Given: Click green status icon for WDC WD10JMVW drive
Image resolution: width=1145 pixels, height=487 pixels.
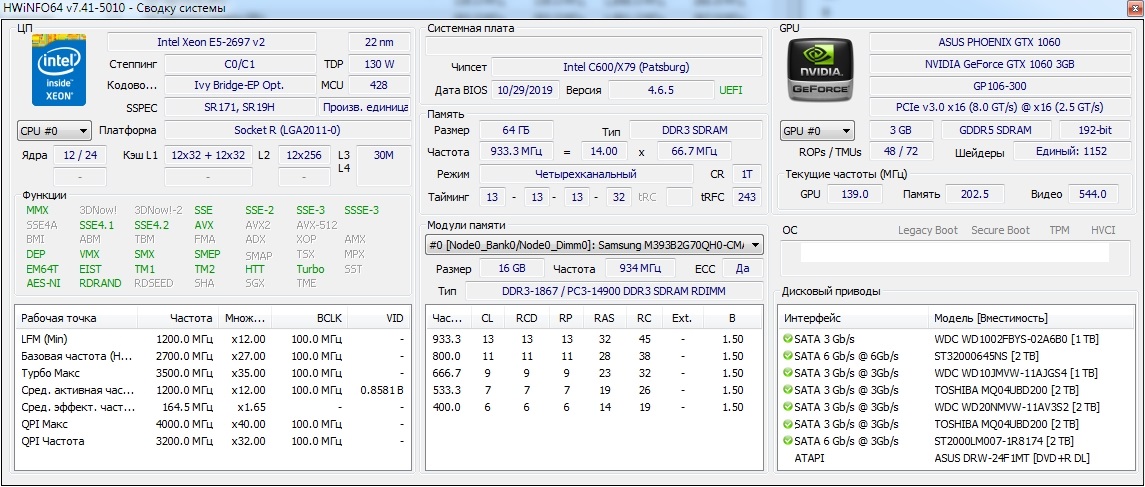Looking at the screenshot, I should point(787,373).
